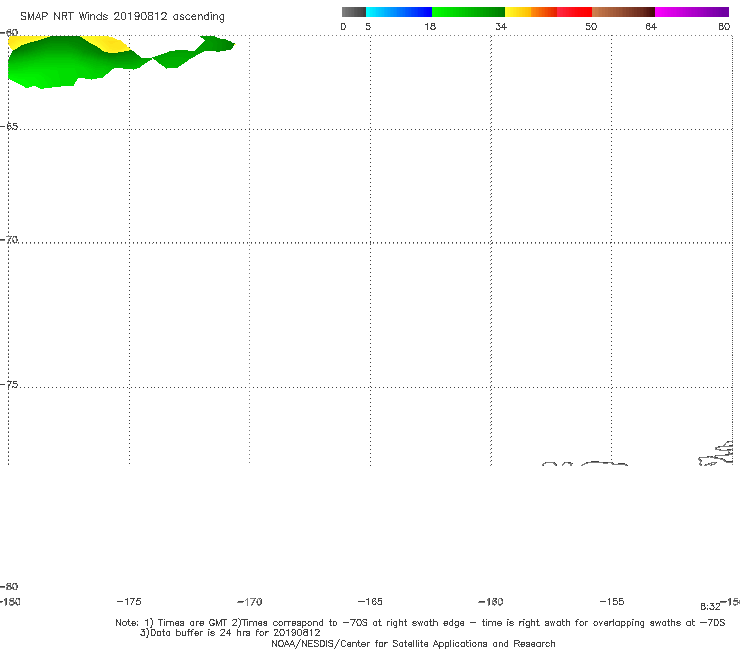Click the red color bar segment
Screen dimensions: 740x650
coord(574,12)
